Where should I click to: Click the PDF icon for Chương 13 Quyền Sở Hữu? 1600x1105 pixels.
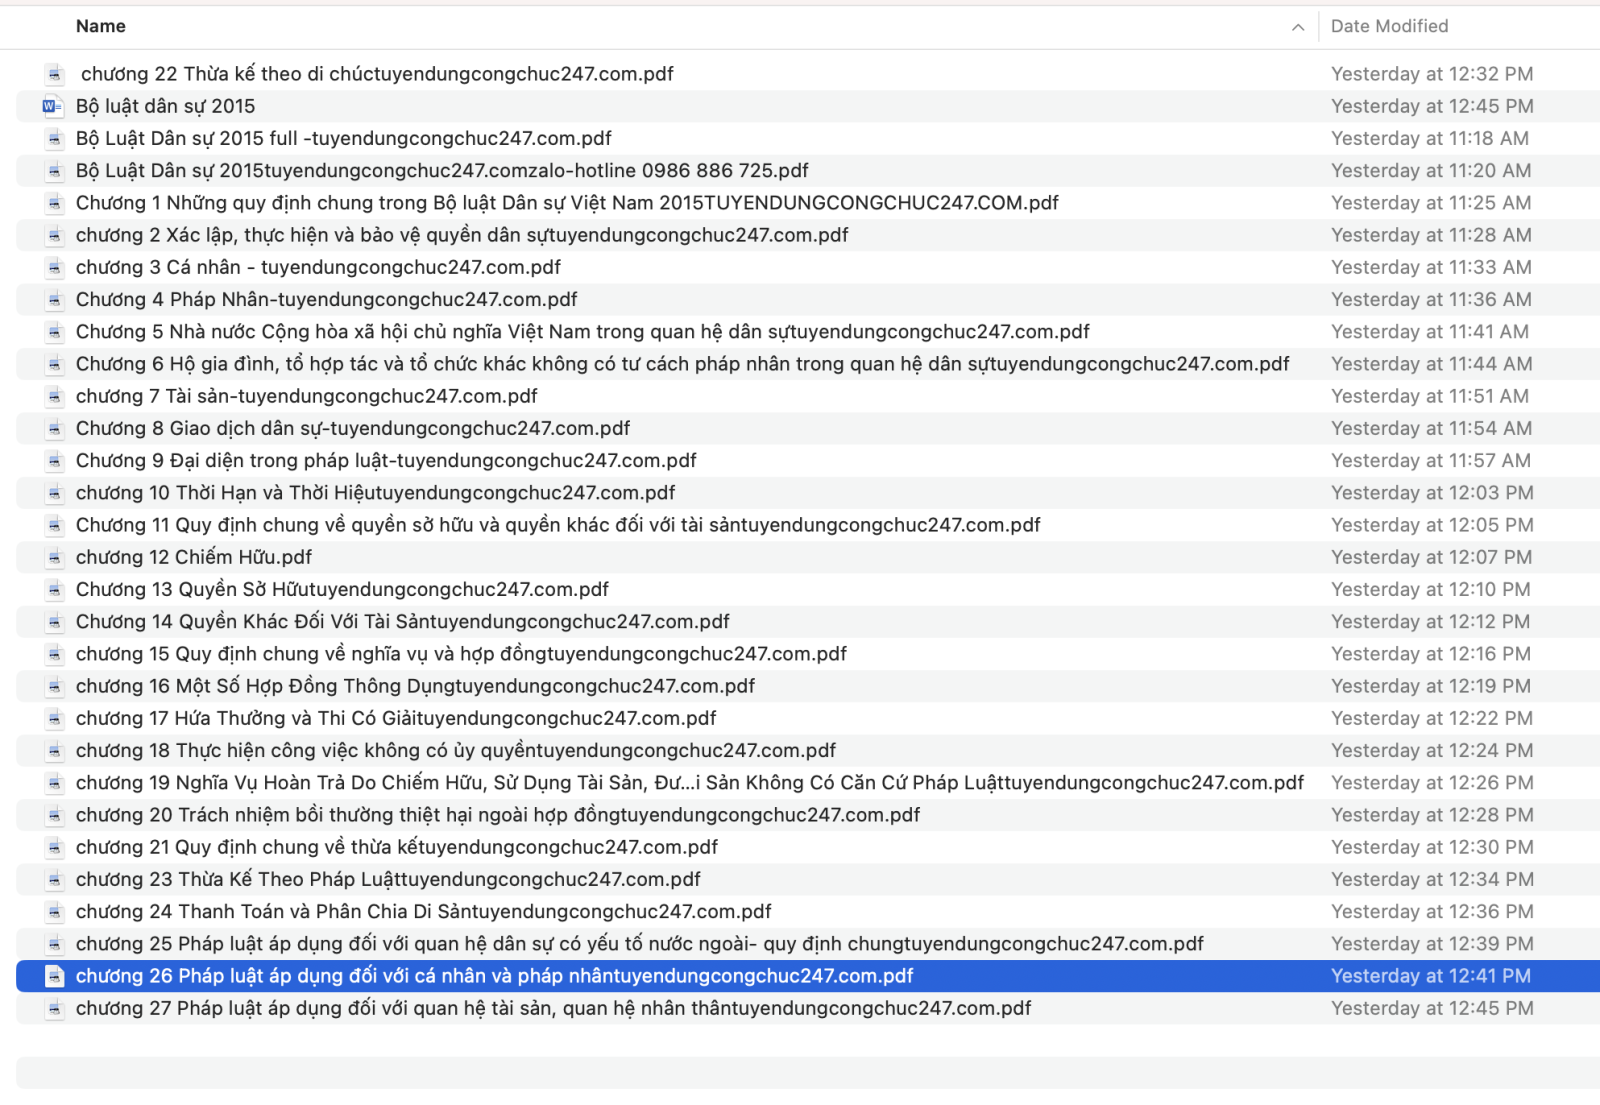coord(55,589)
